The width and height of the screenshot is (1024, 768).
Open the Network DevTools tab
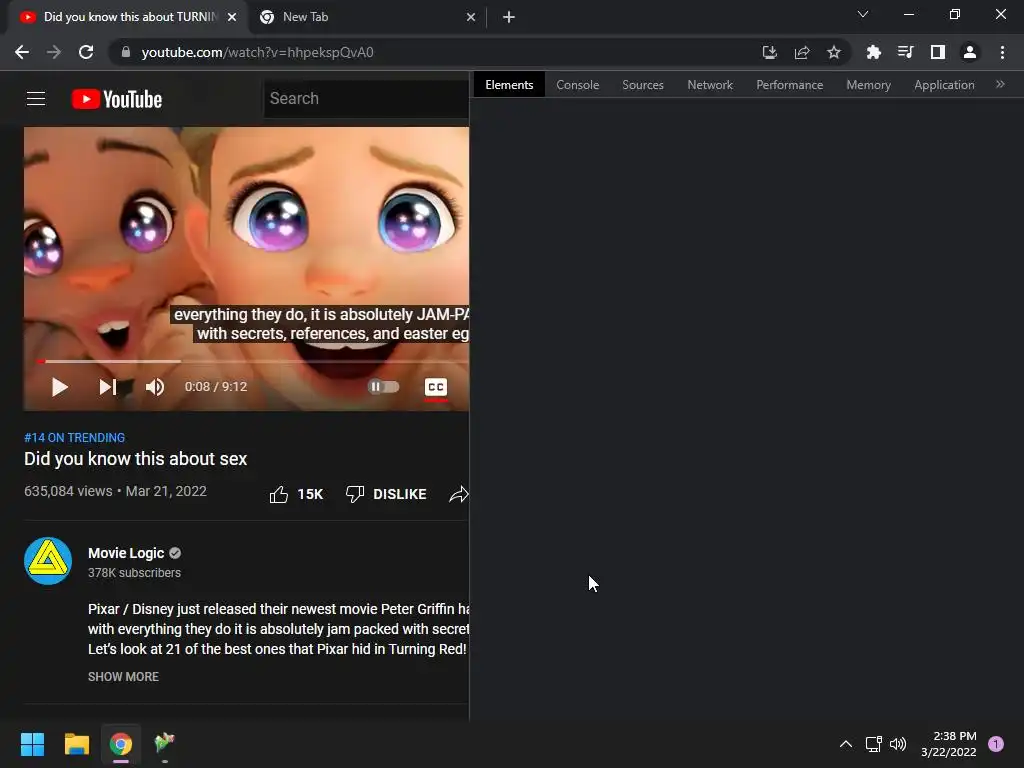710,85
